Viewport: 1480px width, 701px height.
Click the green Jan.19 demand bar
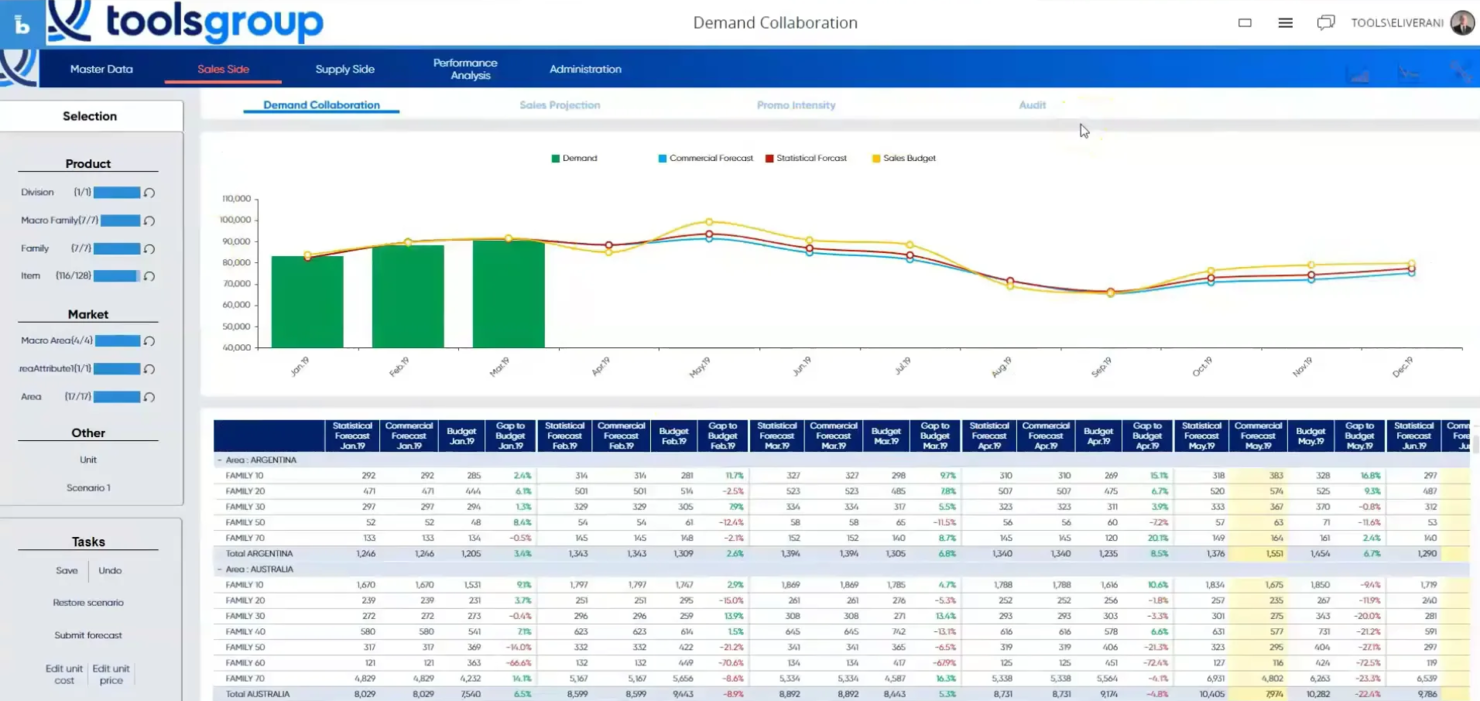click(x=307, y=302)
